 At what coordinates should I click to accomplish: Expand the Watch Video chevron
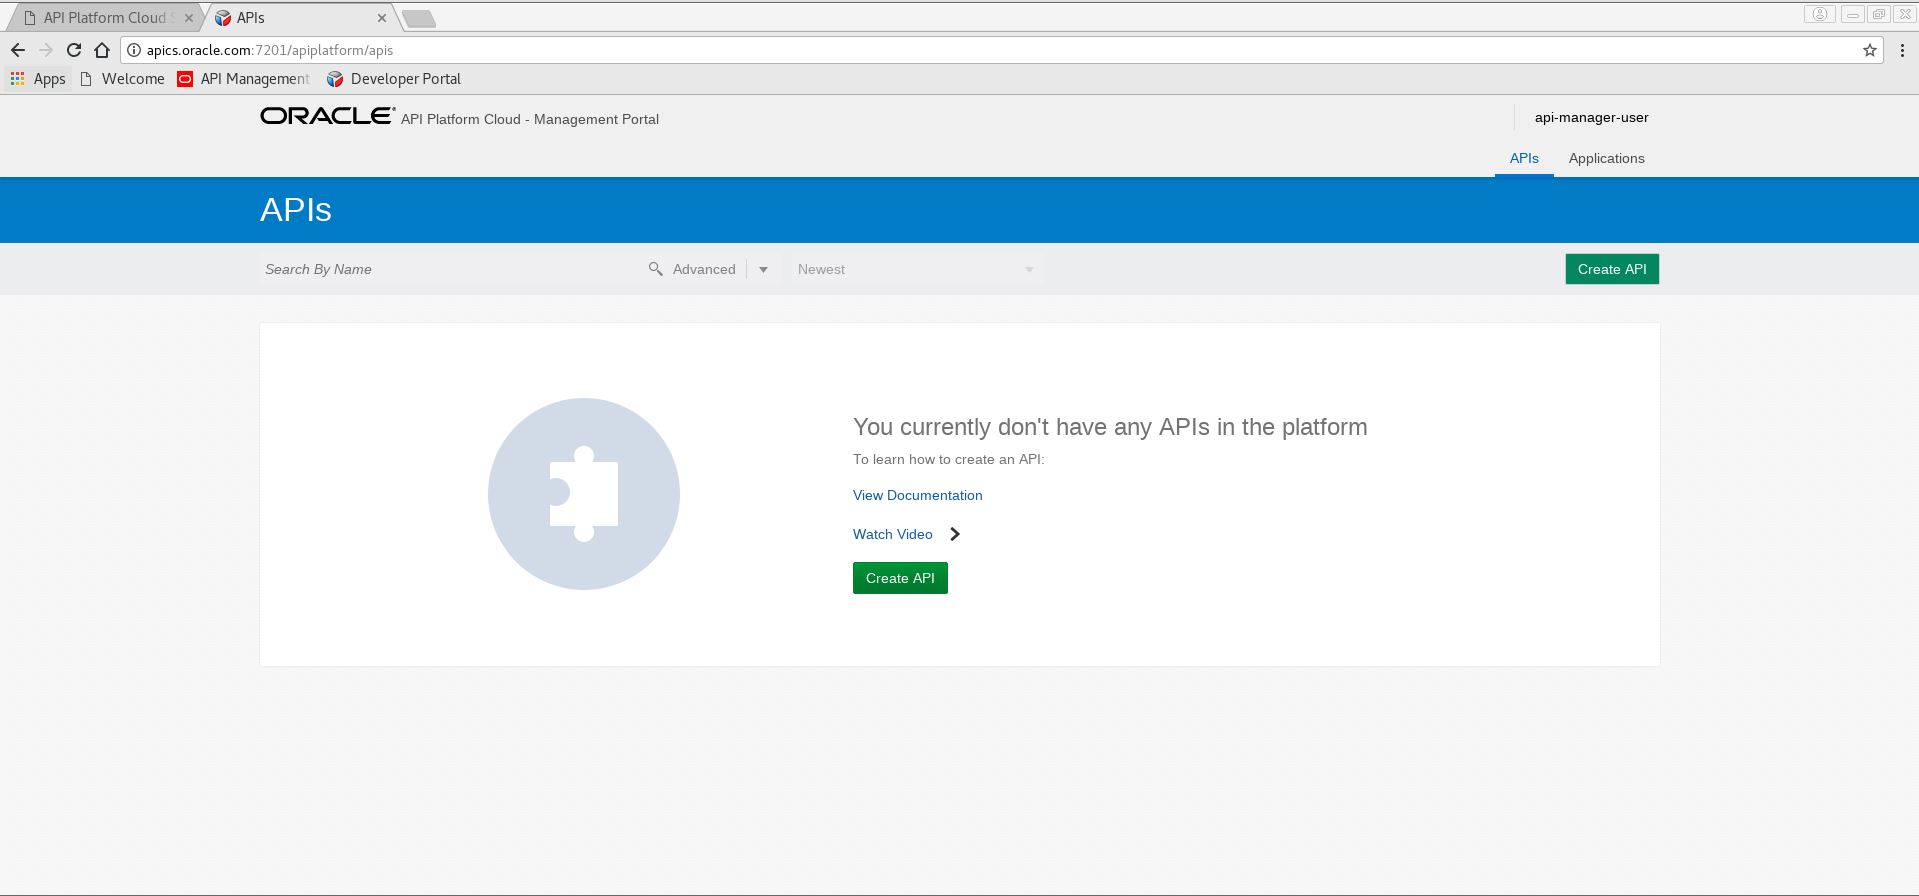coord(955,534)
